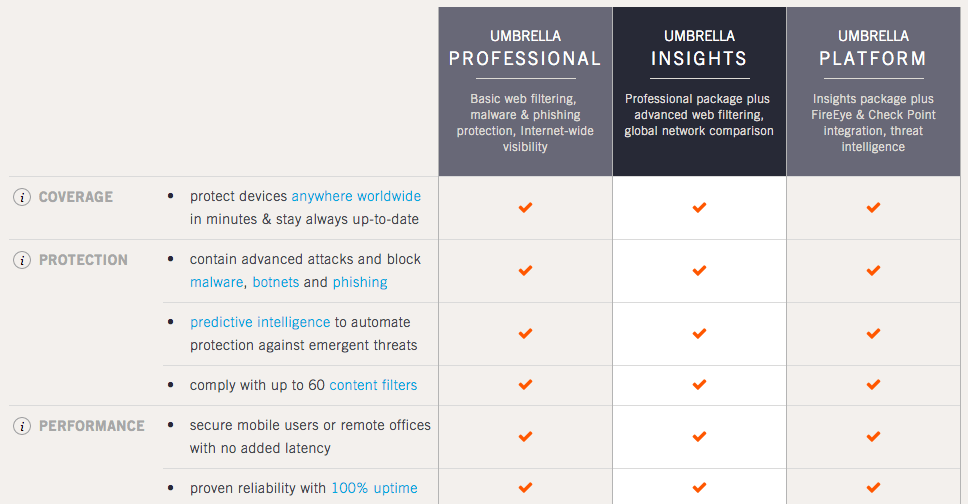Click the COVERAGE section label
Image resolution: width=968 pixels, height=504 pixels.
coord(76,197)
